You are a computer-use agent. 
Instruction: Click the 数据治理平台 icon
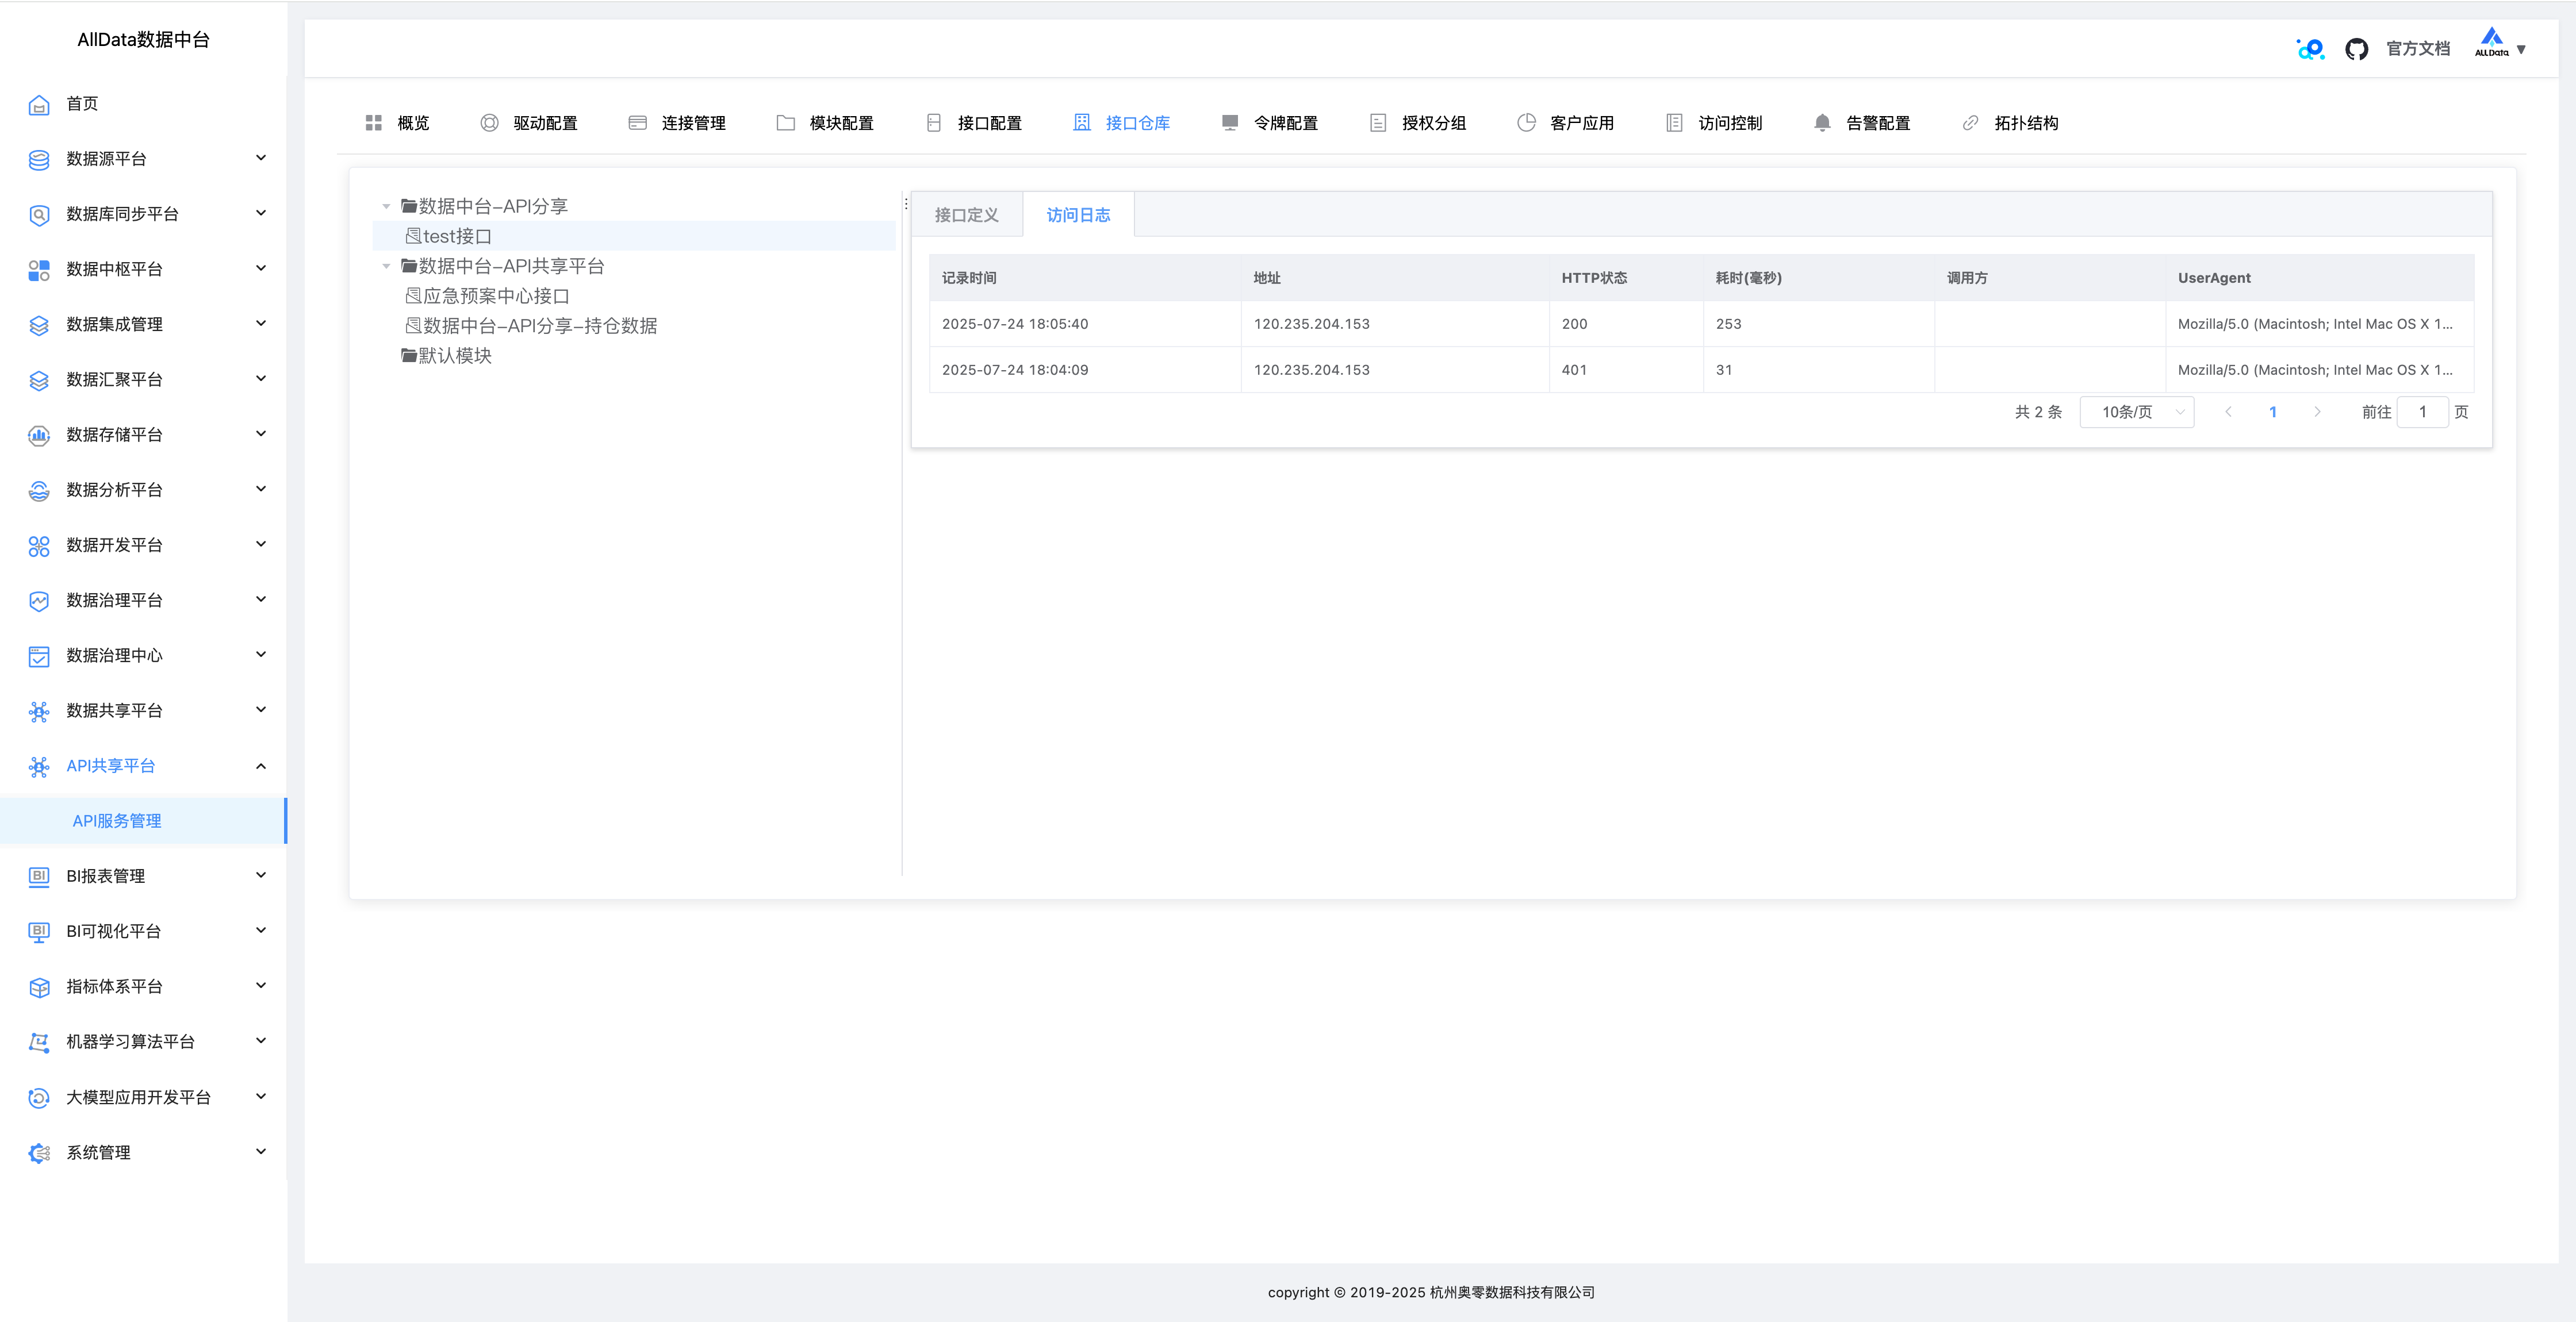[39, 600]
